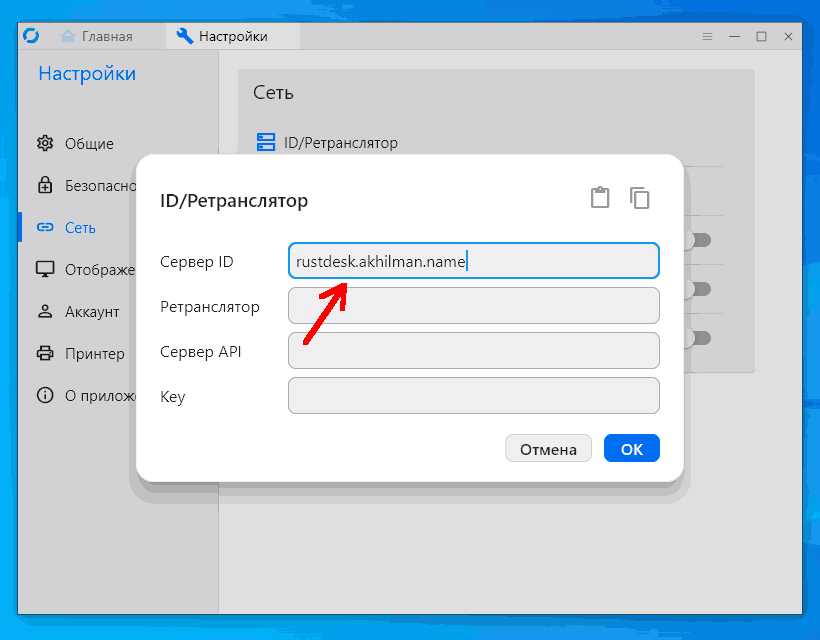Select the Настройки tab
820x640 pixels.
(x=223, y=36)
